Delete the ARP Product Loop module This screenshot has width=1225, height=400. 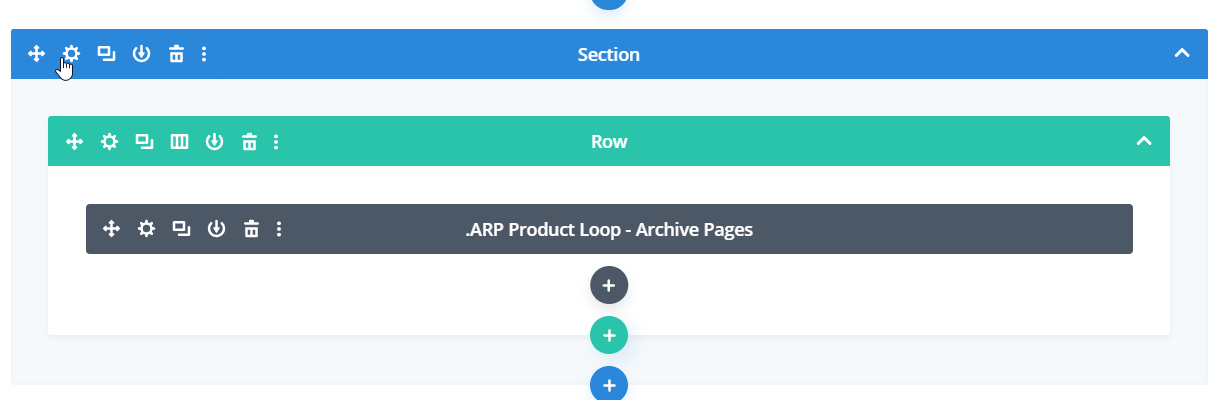pyautogui.click(x=252, y=229)
